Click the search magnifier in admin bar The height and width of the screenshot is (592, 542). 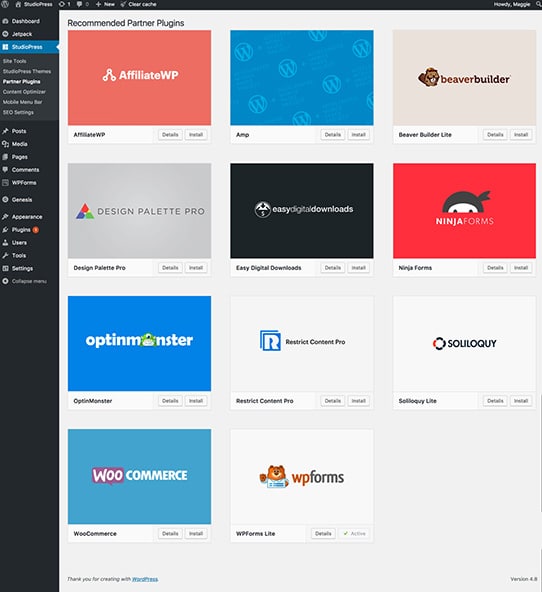click(538, 4)
